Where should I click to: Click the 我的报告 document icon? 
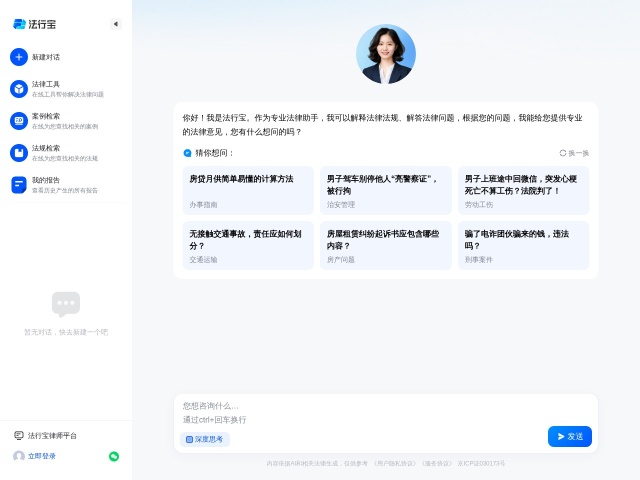coord(19,185)
